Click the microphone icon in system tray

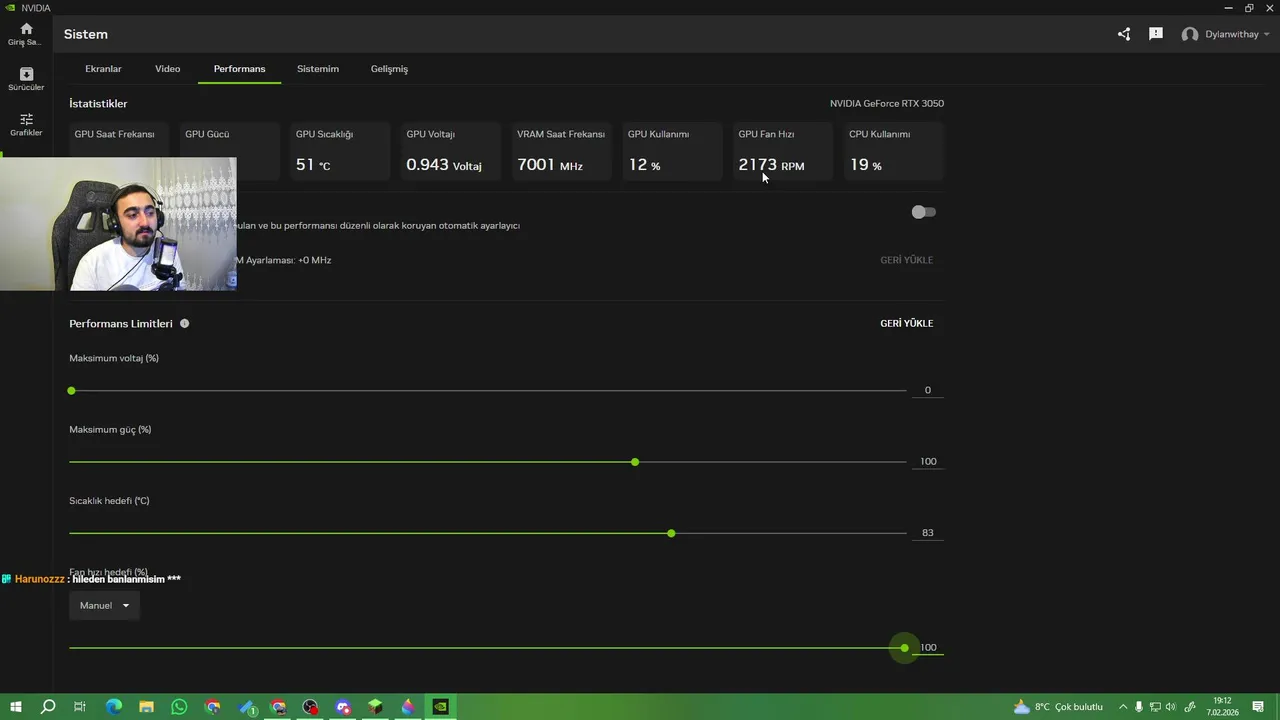[x=1138, y=707]
